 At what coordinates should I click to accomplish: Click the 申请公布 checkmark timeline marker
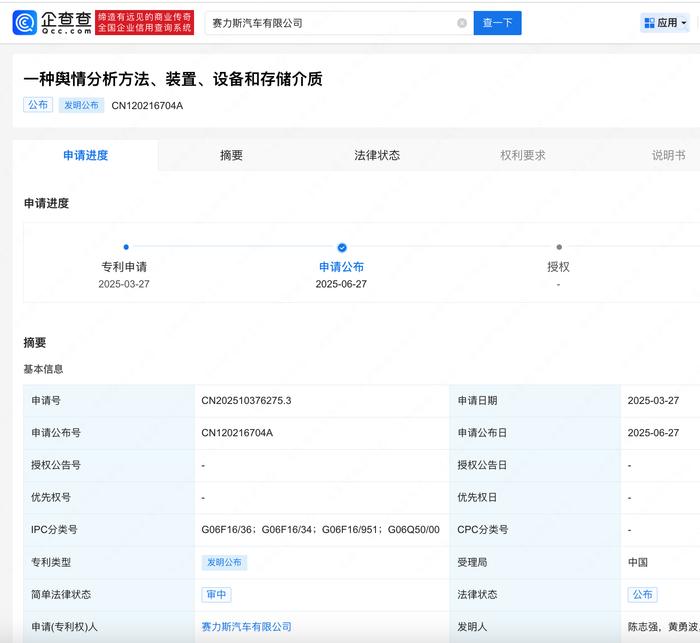point(342,247)
